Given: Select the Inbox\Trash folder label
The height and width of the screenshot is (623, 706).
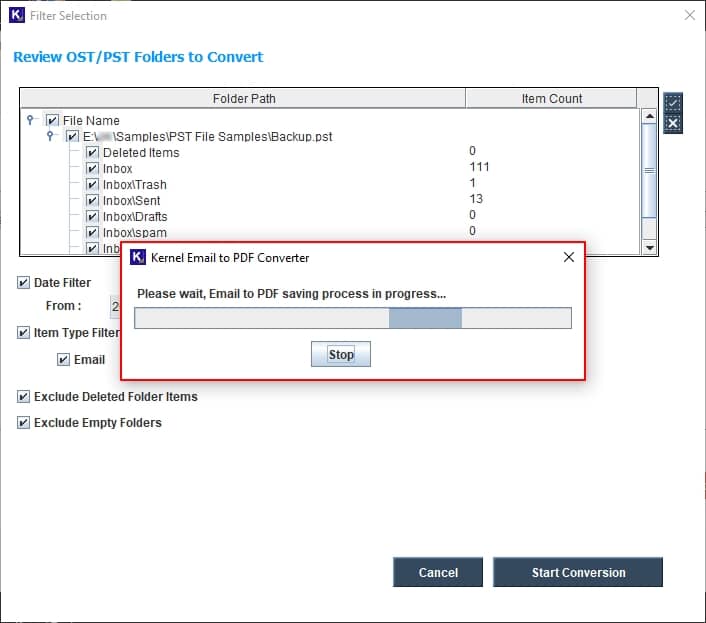Looking at the screenshot, I should (135, 185).
